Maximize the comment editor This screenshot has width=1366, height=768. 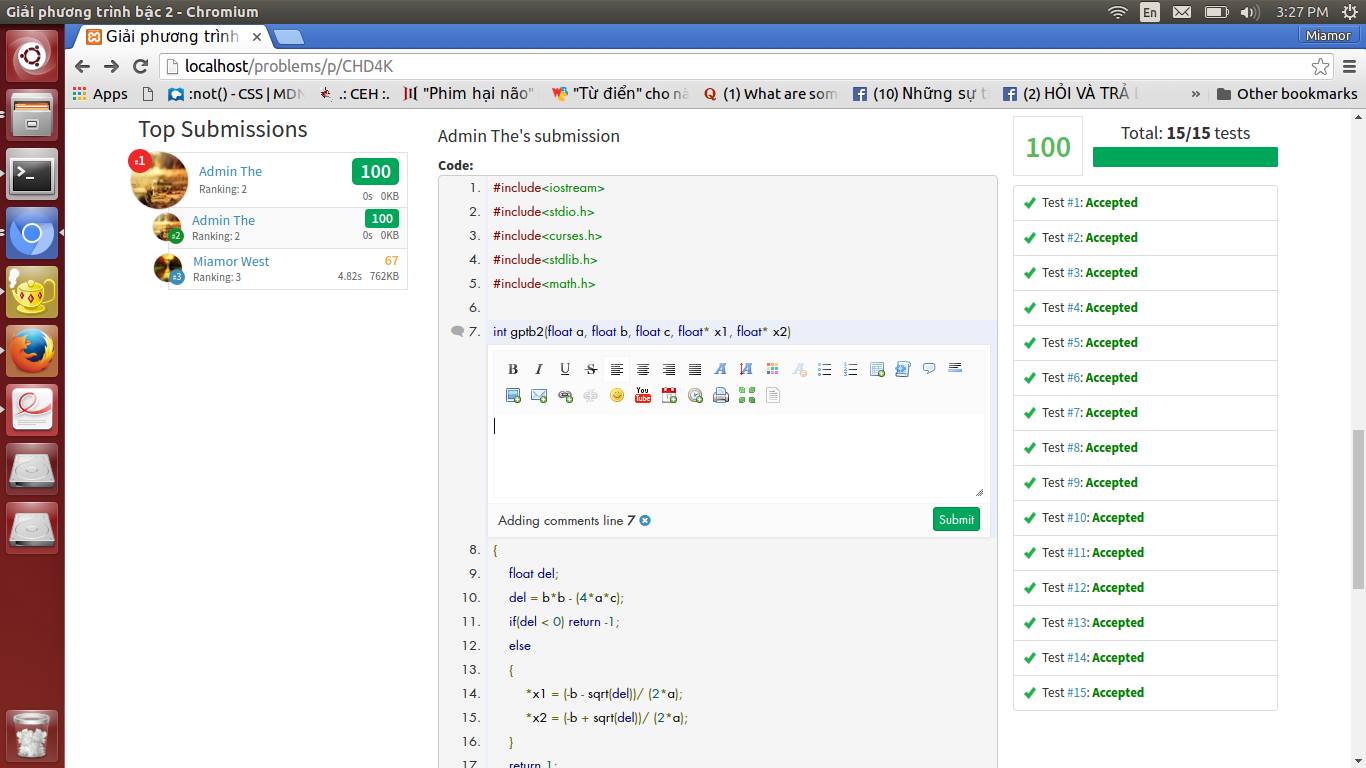(x=747, y=396)
